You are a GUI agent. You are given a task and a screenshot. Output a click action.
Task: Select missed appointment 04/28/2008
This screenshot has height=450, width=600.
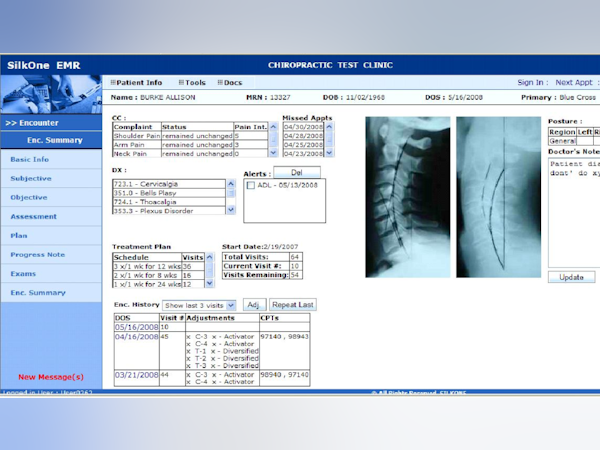click(303, 136)
